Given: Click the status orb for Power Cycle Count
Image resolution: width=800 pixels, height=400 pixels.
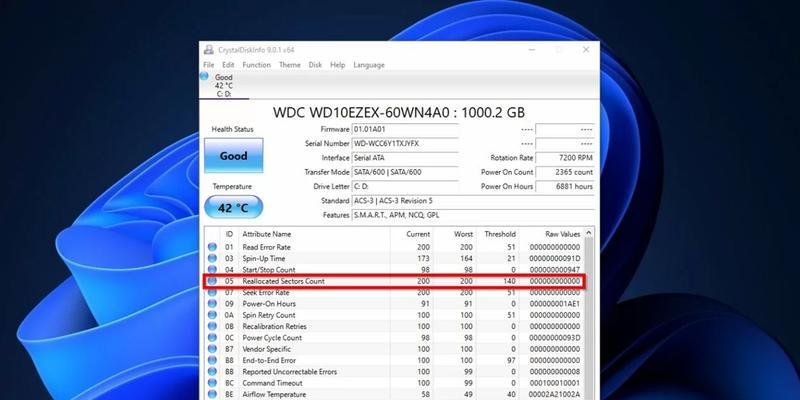Looking at the screenshot, I should point(212,338).
